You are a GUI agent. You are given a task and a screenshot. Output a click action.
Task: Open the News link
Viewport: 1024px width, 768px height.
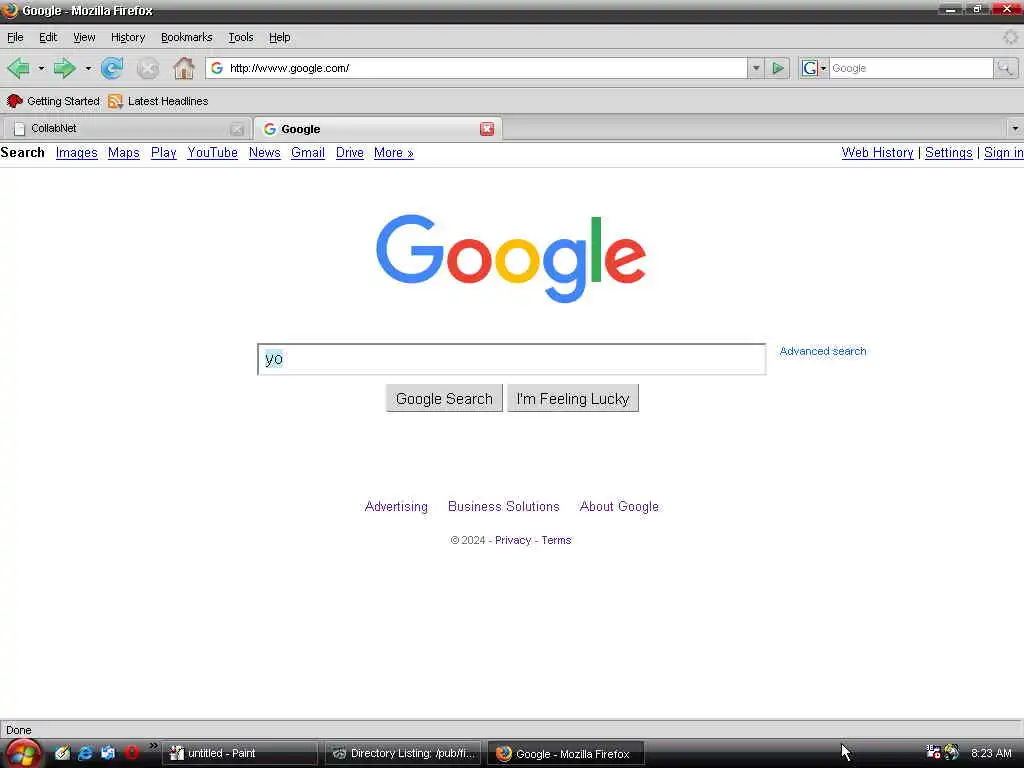point(264,153)
